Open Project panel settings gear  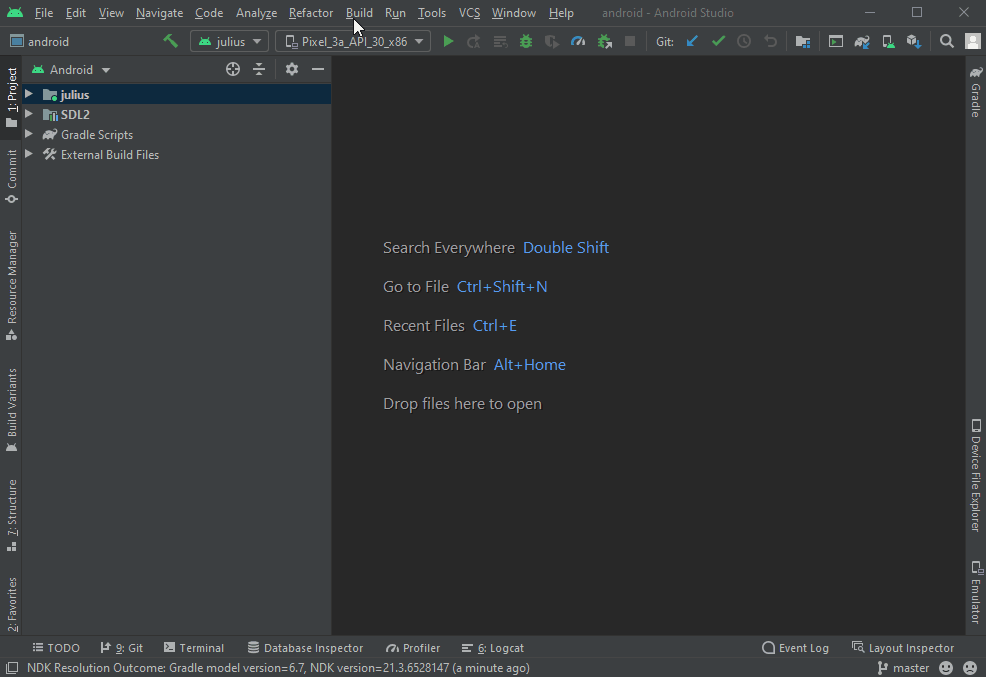(x=292, y=69)
